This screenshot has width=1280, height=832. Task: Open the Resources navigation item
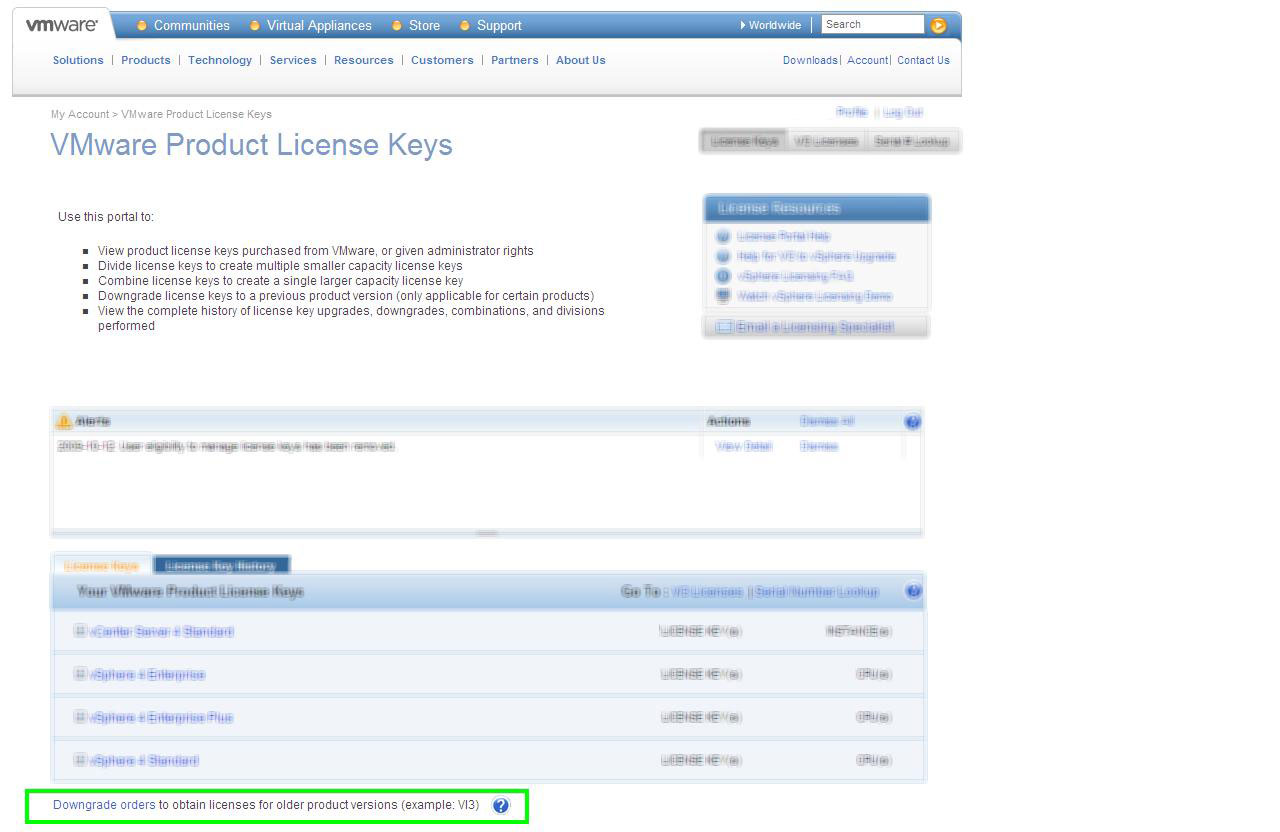coord(364,60)
